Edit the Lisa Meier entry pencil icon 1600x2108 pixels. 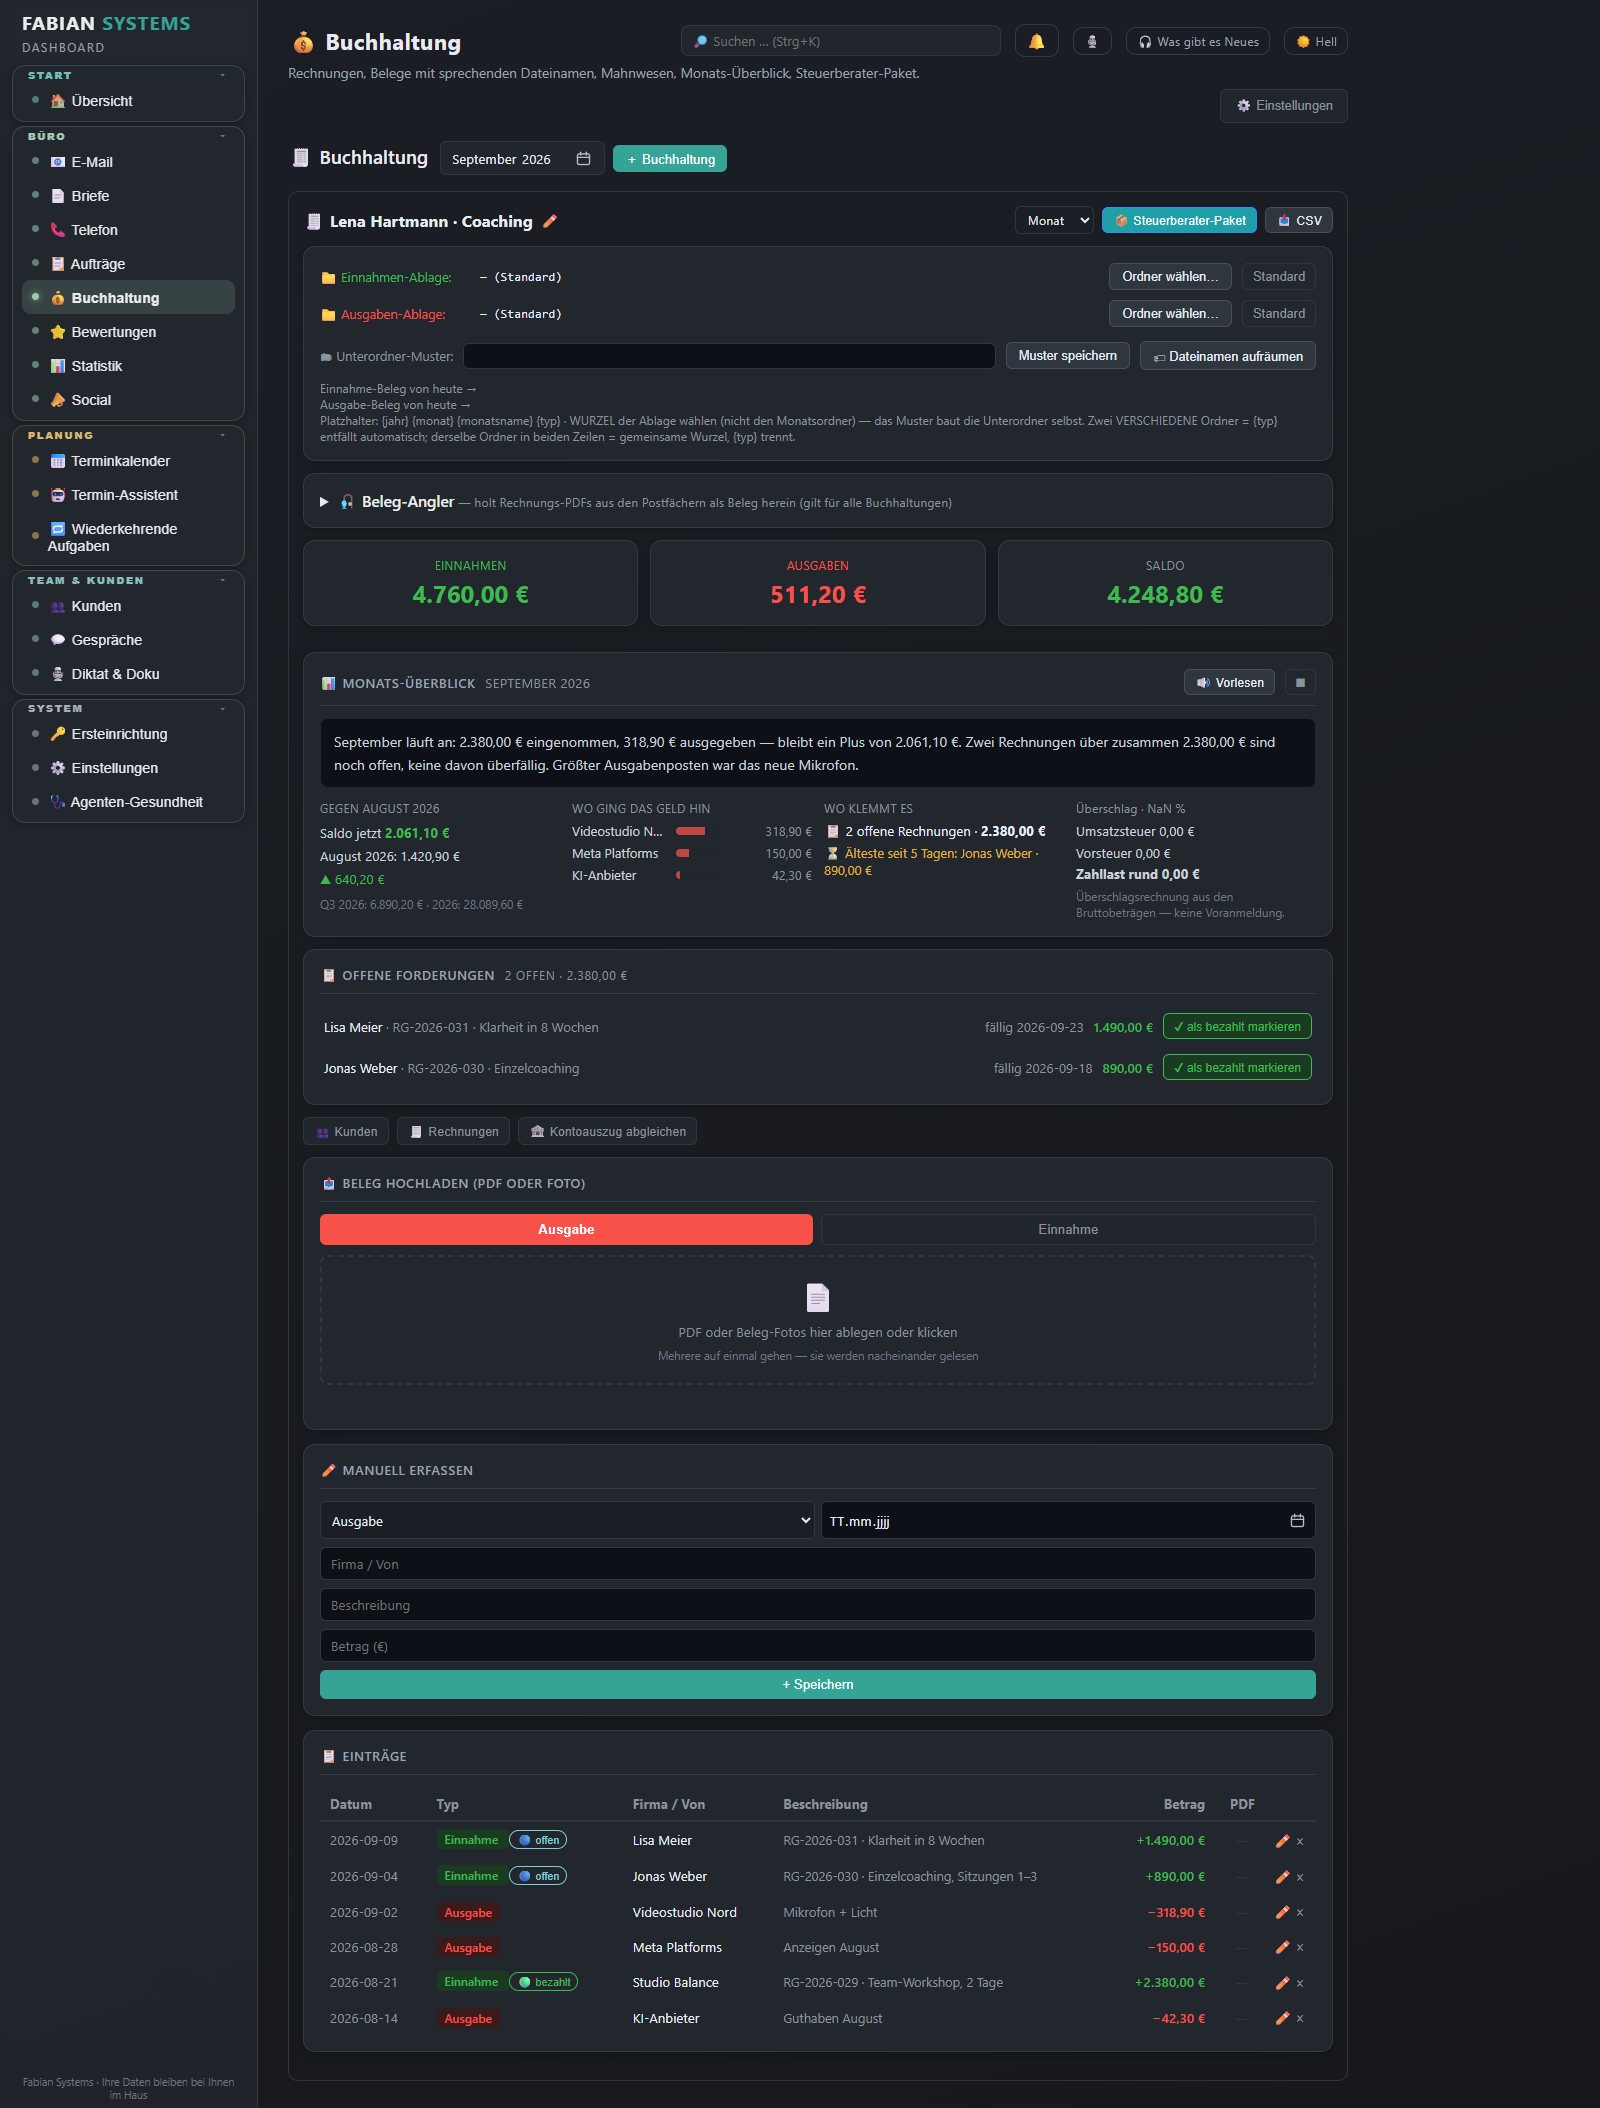[x=1282, y=1841]
